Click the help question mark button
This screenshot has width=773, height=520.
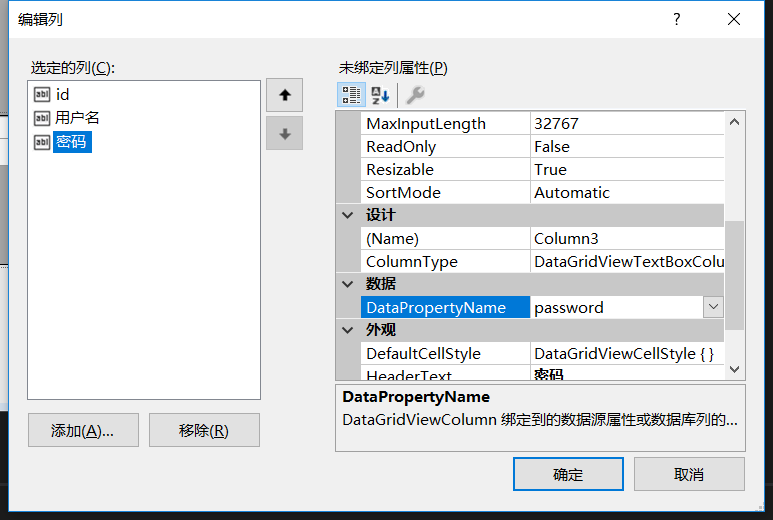point(676,19)
